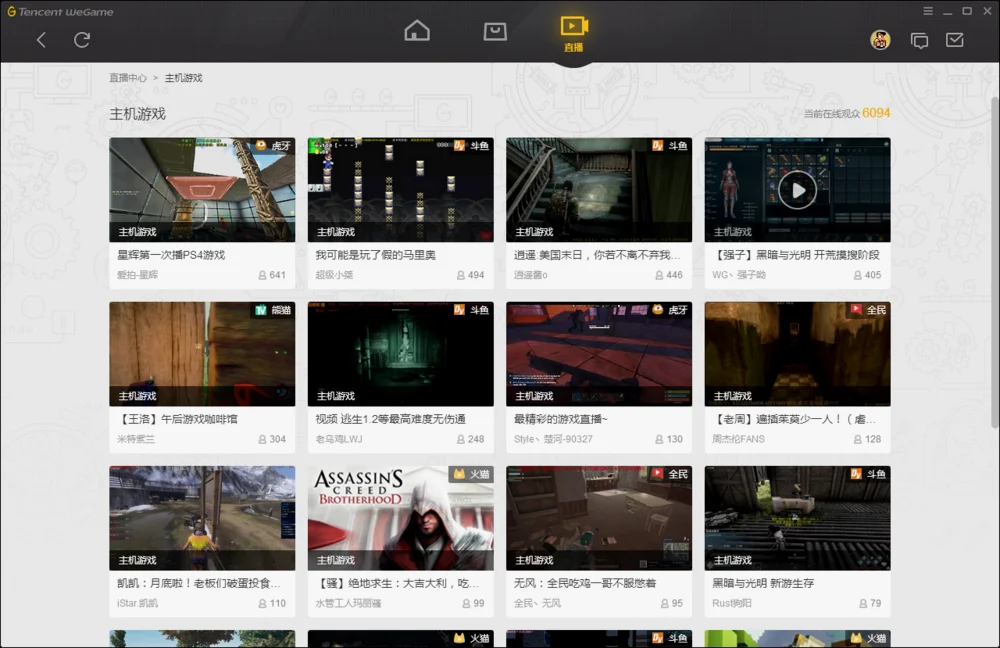
Task: Click the Tencent WeGame logo
Action: [x=61, y=11]
